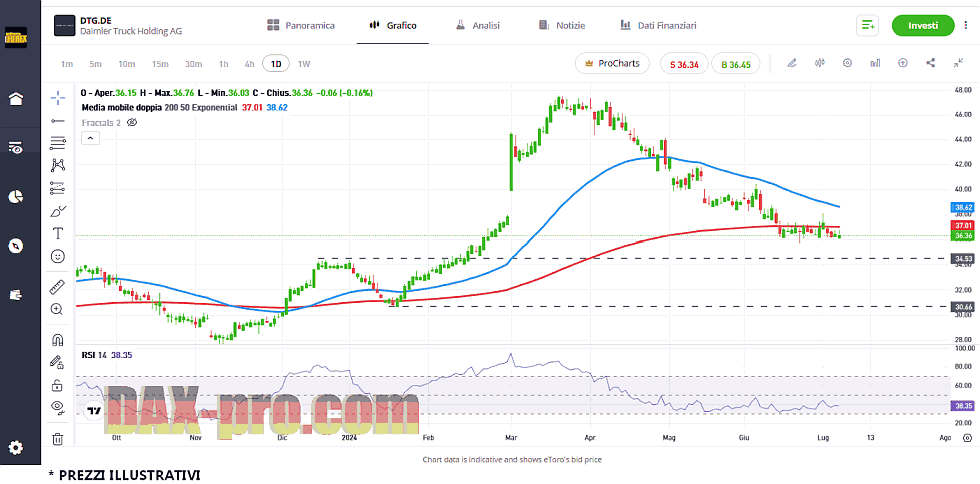Open the indicators bar chart icon

click(x=875, y=63)
